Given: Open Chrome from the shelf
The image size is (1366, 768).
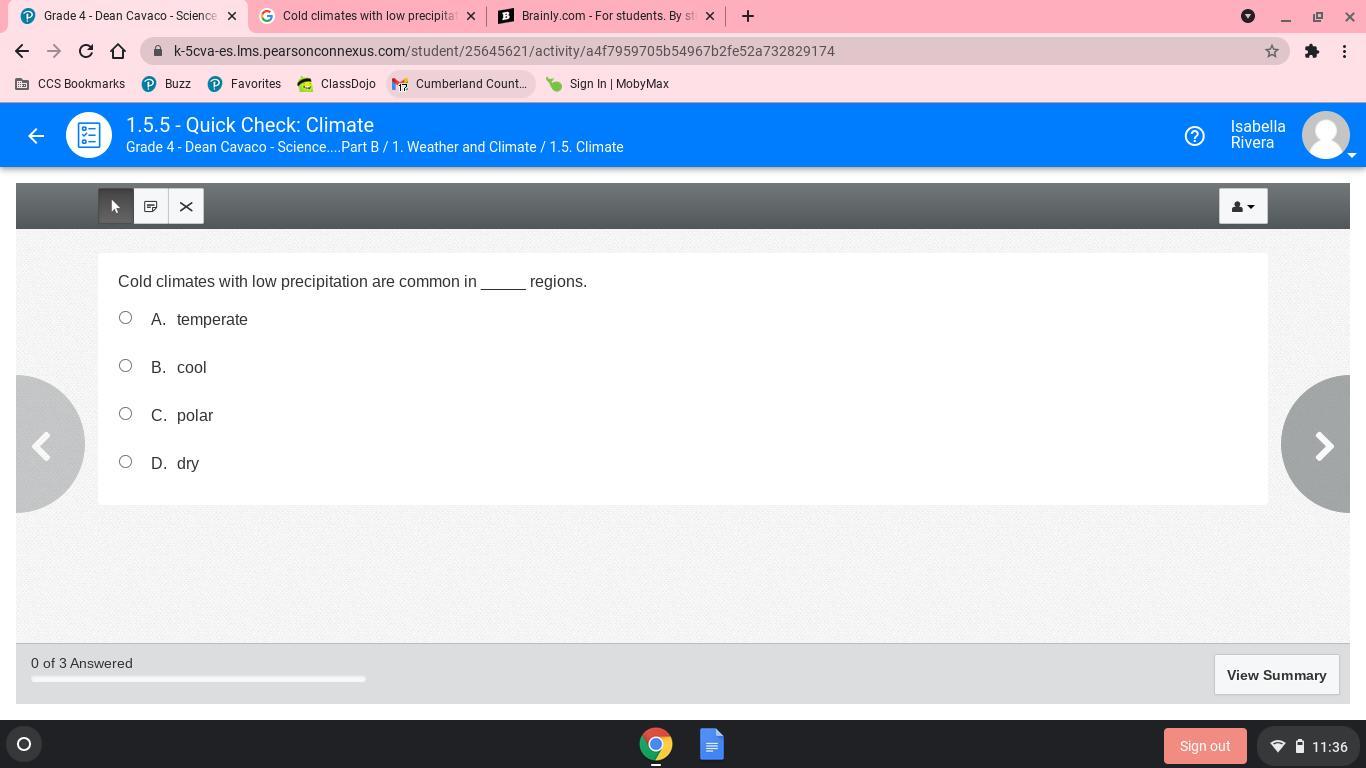Looking at the screenshot, I should pyautogui.click(x=656, y=744).
